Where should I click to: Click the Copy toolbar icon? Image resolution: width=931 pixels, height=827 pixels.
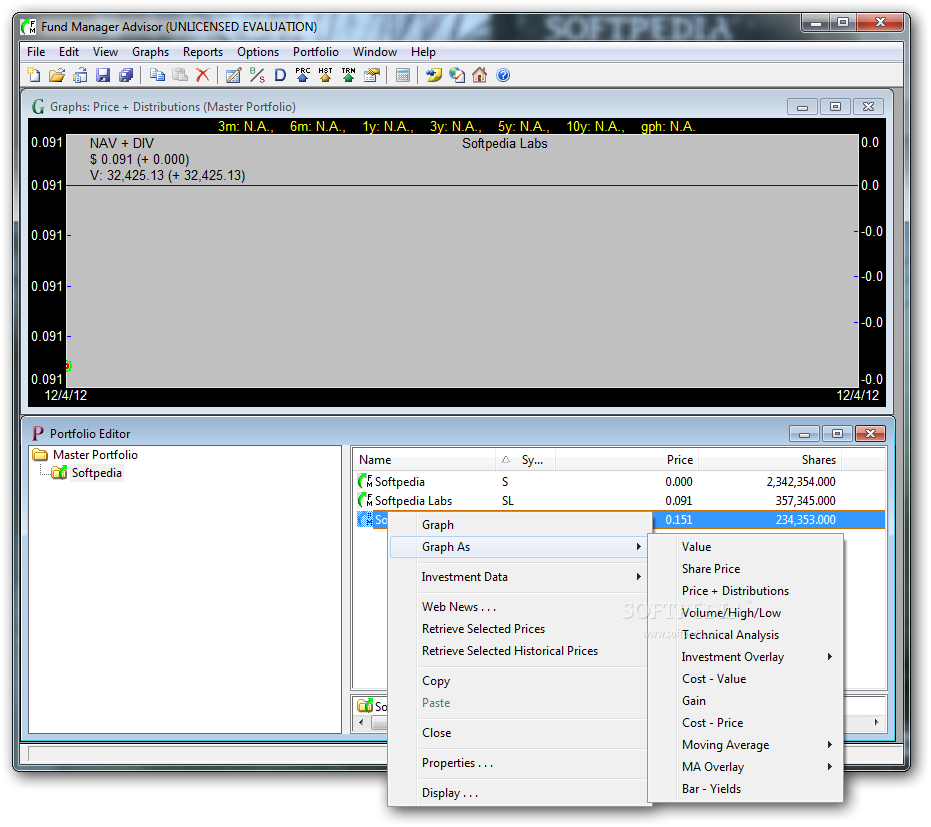click(x=157, y=75)
